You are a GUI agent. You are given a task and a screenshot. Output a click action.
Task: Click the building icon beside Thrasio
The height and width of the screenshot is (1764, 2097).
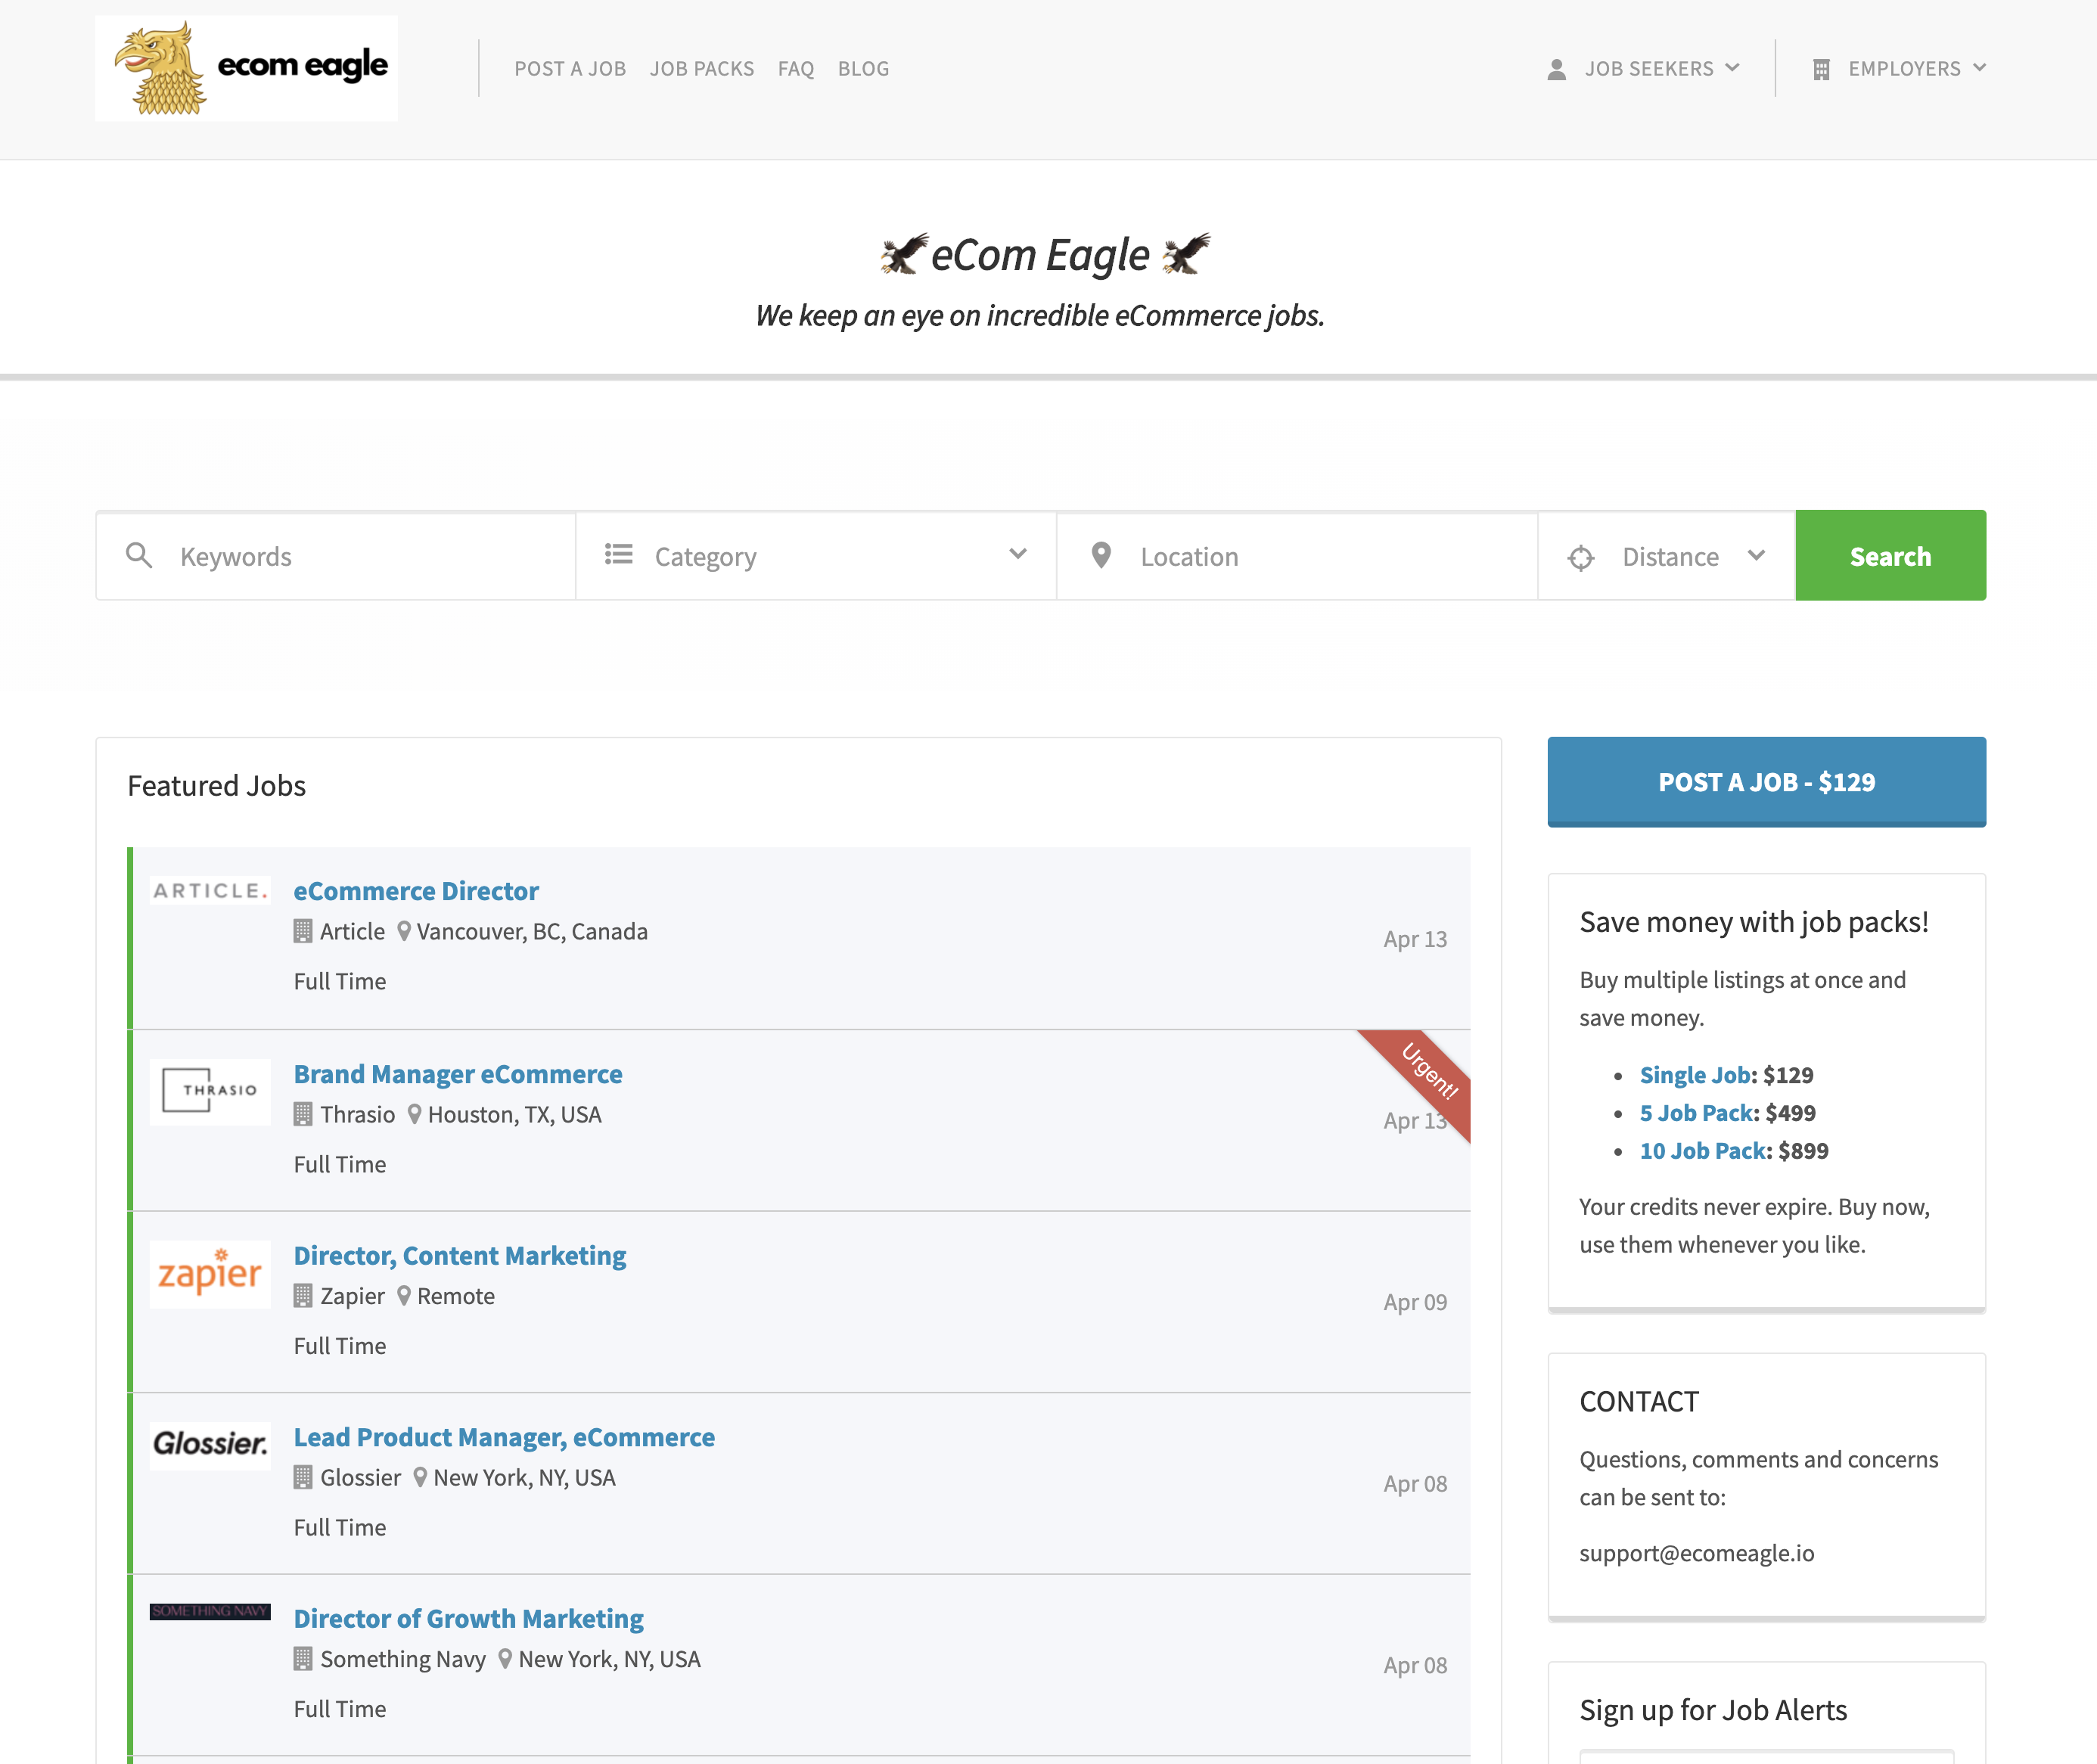303,1114
